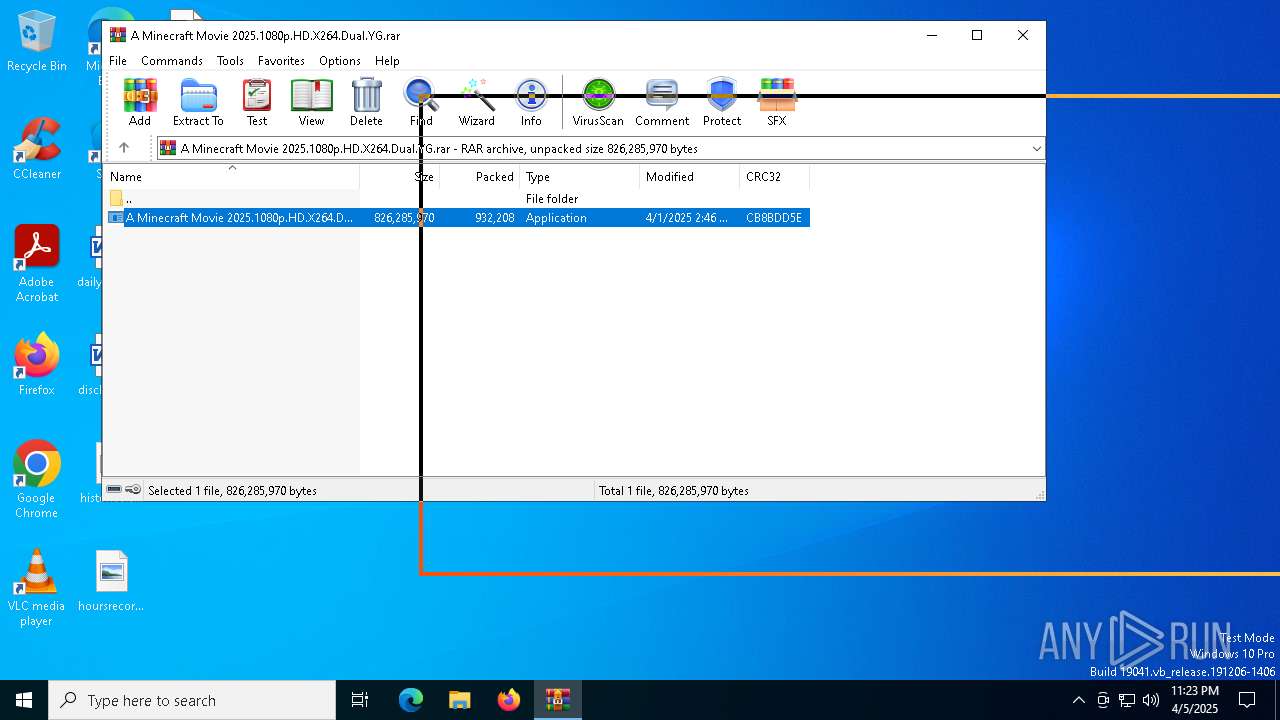This screenshot has height=720, width=1280.
Task: Click the drive icon in status bar
Action: click(x=114, y=490)
